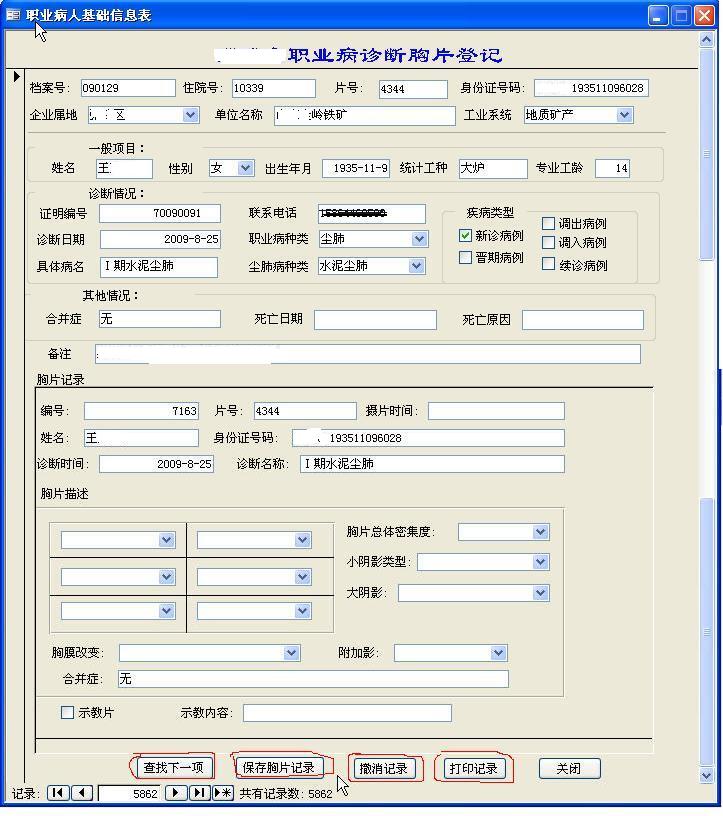Viewport: 723px width, 816px height.
Task: Maximize the 职业病人基础信息表 window
Action: [x=681, y=15]
